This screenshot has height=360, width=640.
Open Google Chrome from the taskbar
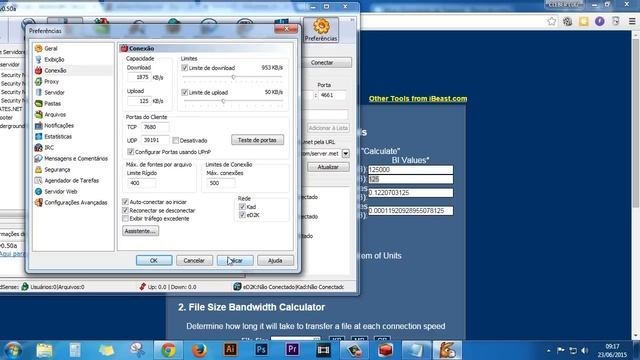(x=168, y=350)
